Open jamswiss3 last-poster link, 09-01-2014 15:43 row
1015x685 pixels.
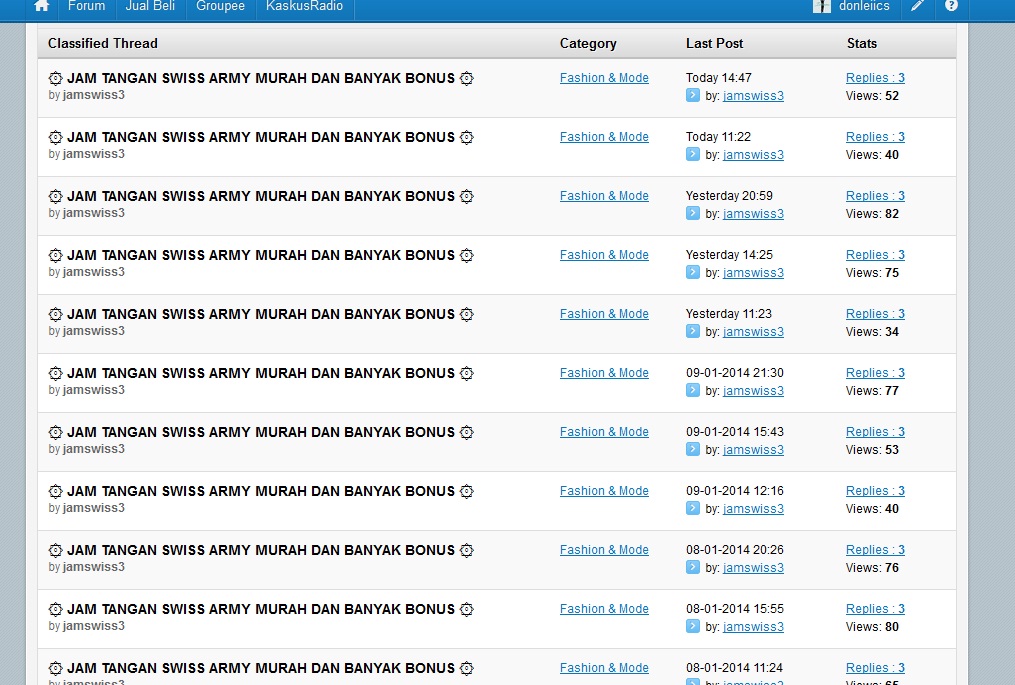coord(753,449)
